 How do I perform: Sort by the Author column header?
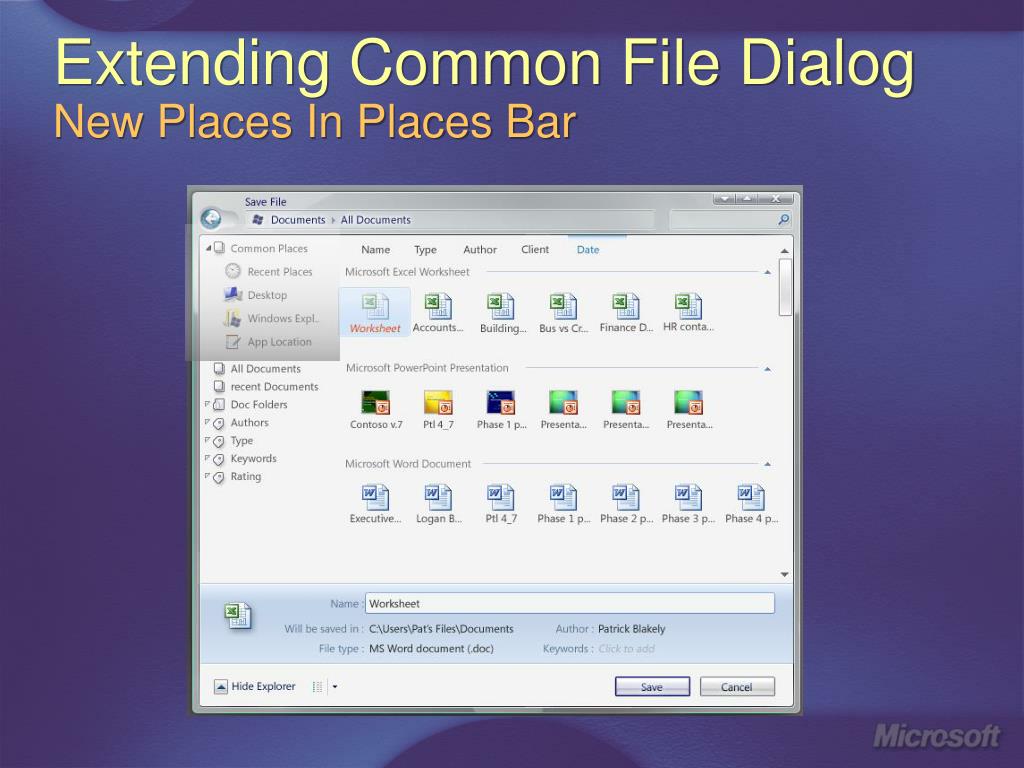click(480, 249)
